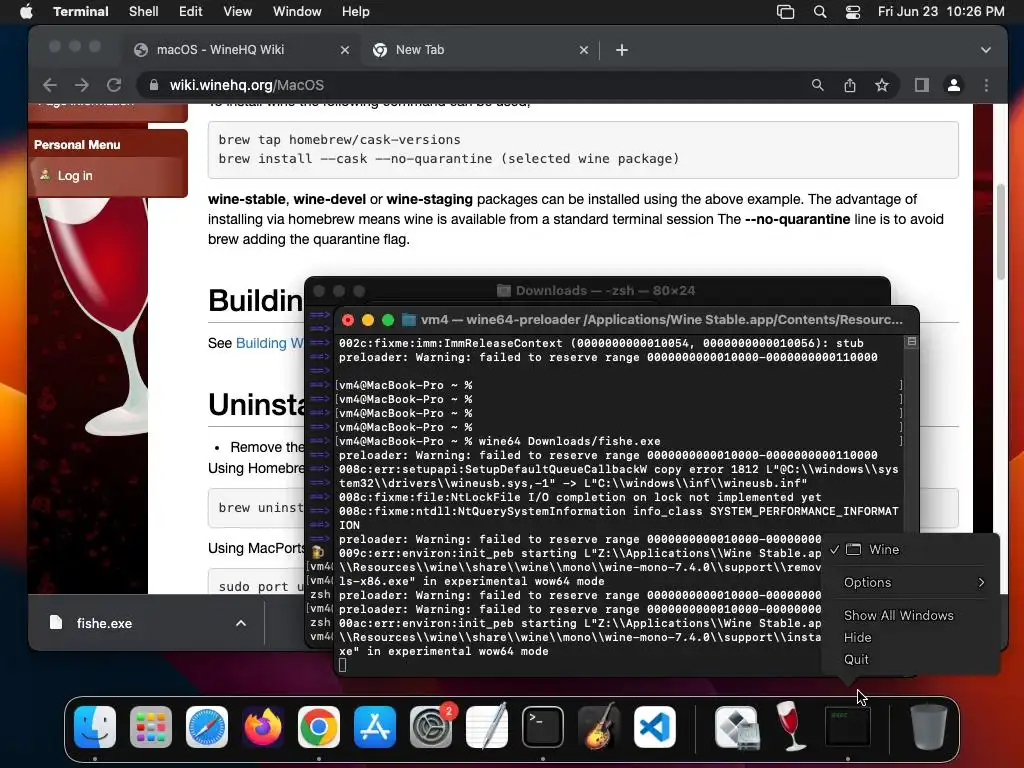Open the Terminal app menu
The height and width of the screenshot is (768, 1024).
pos(81,12)
